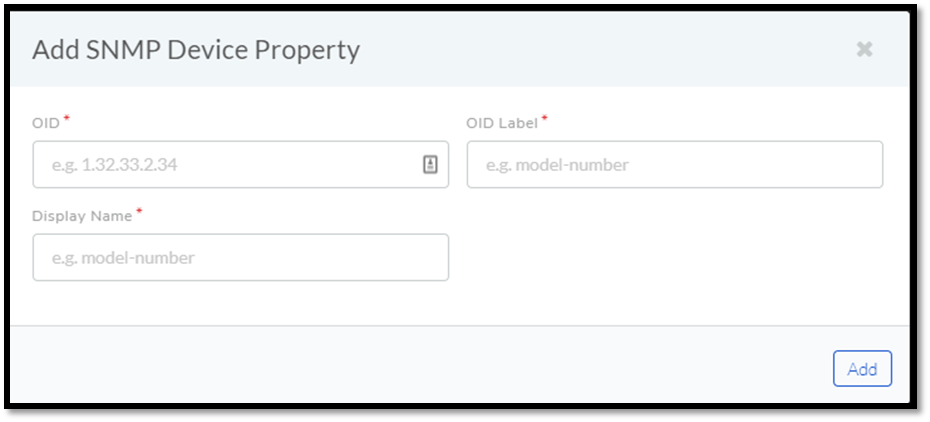
Task: Click the Display Name 'e.g. model-number' placeholder
Action: (123, 258)
